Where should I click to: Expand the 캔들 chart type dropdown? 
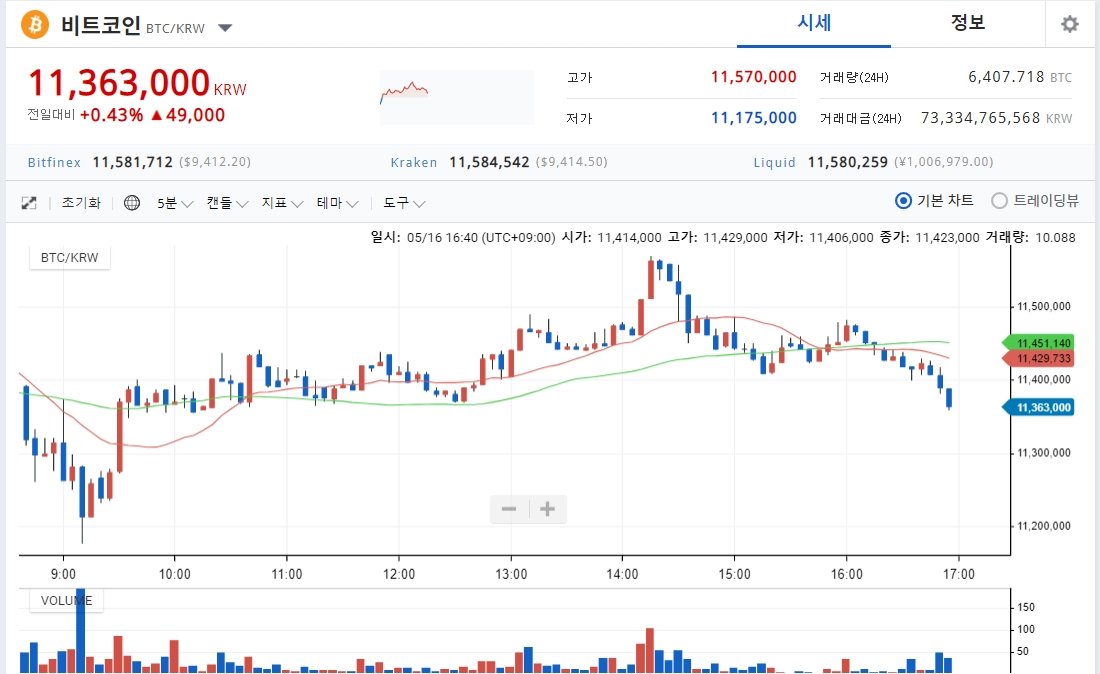pyautogui.click(x=227, y=203)
